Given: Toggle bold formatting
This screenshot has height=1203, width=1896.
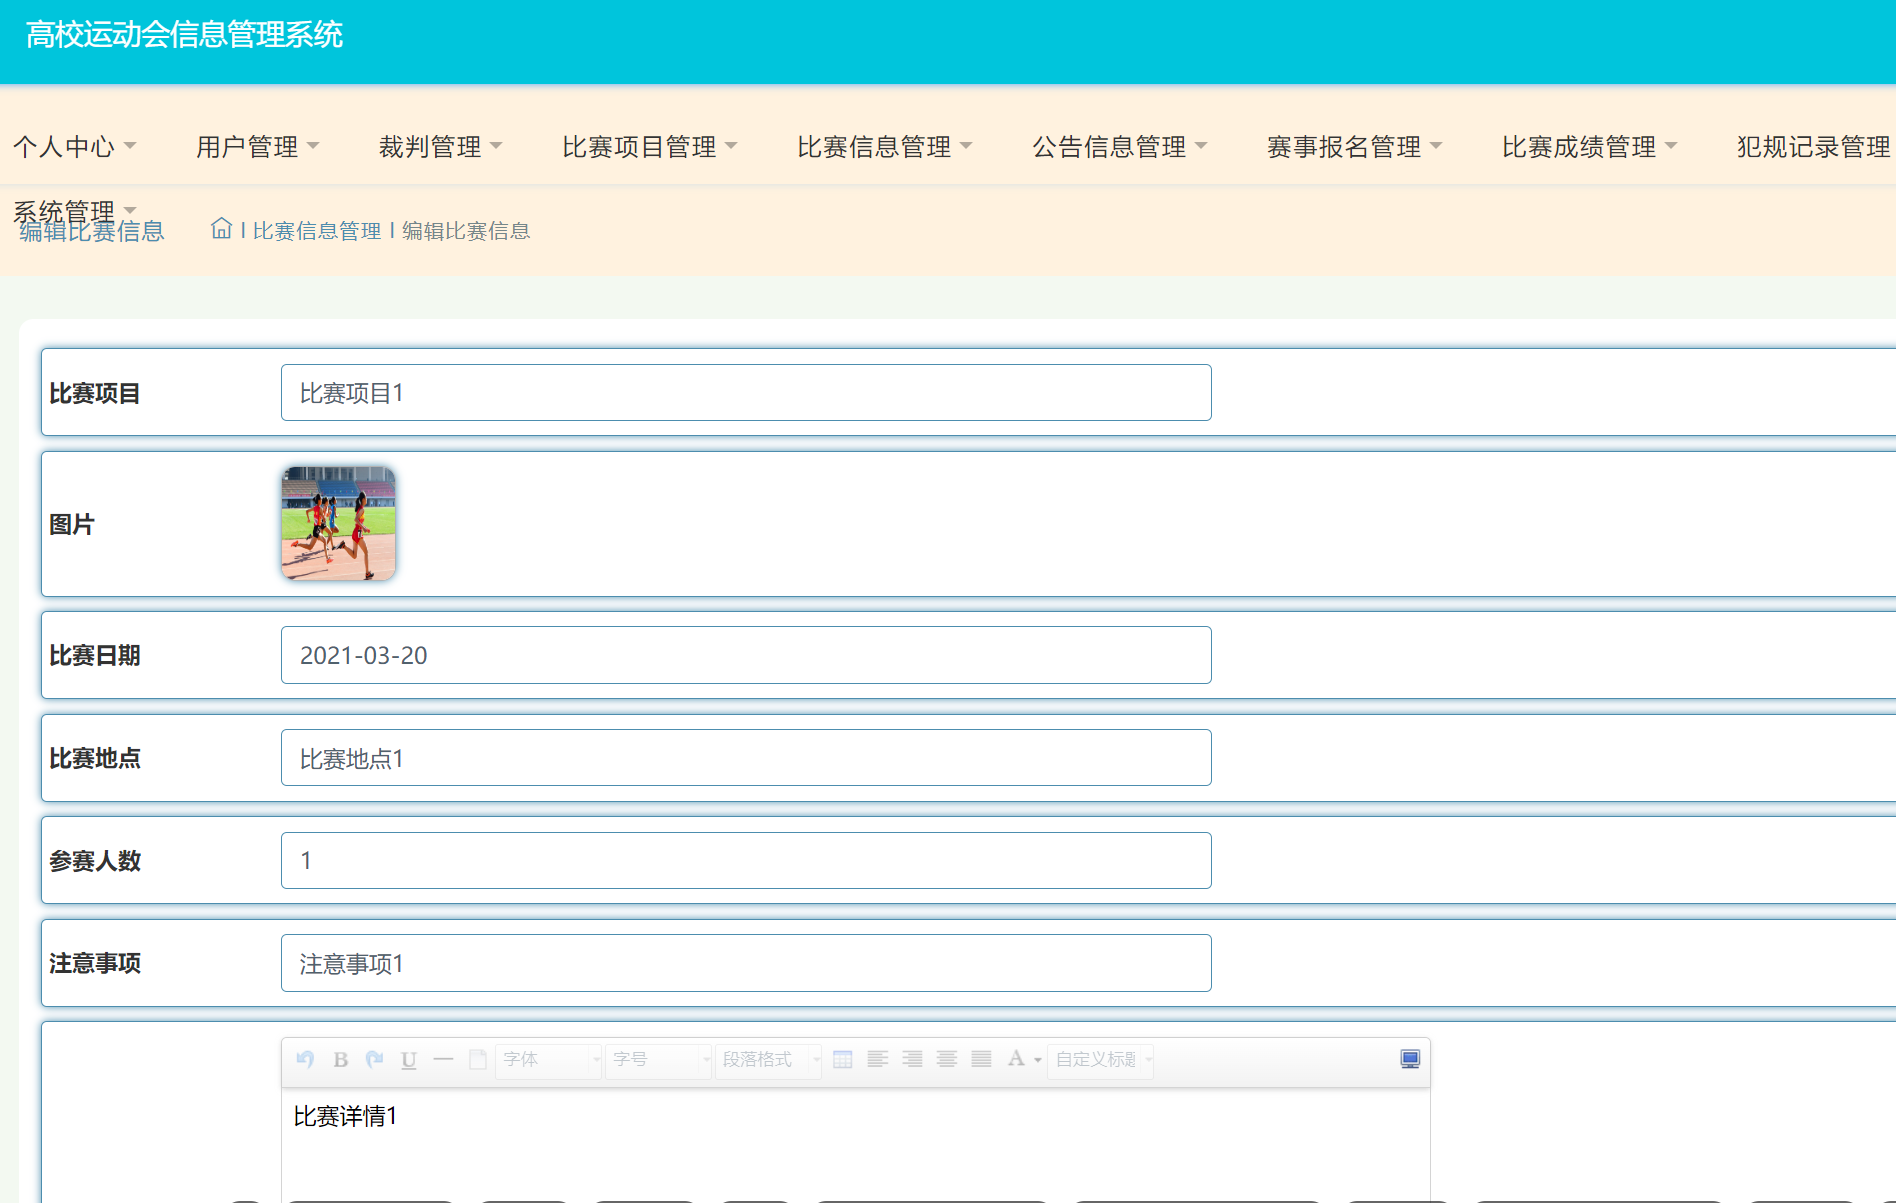Looking at the screenshot, I should point(341,1060).
